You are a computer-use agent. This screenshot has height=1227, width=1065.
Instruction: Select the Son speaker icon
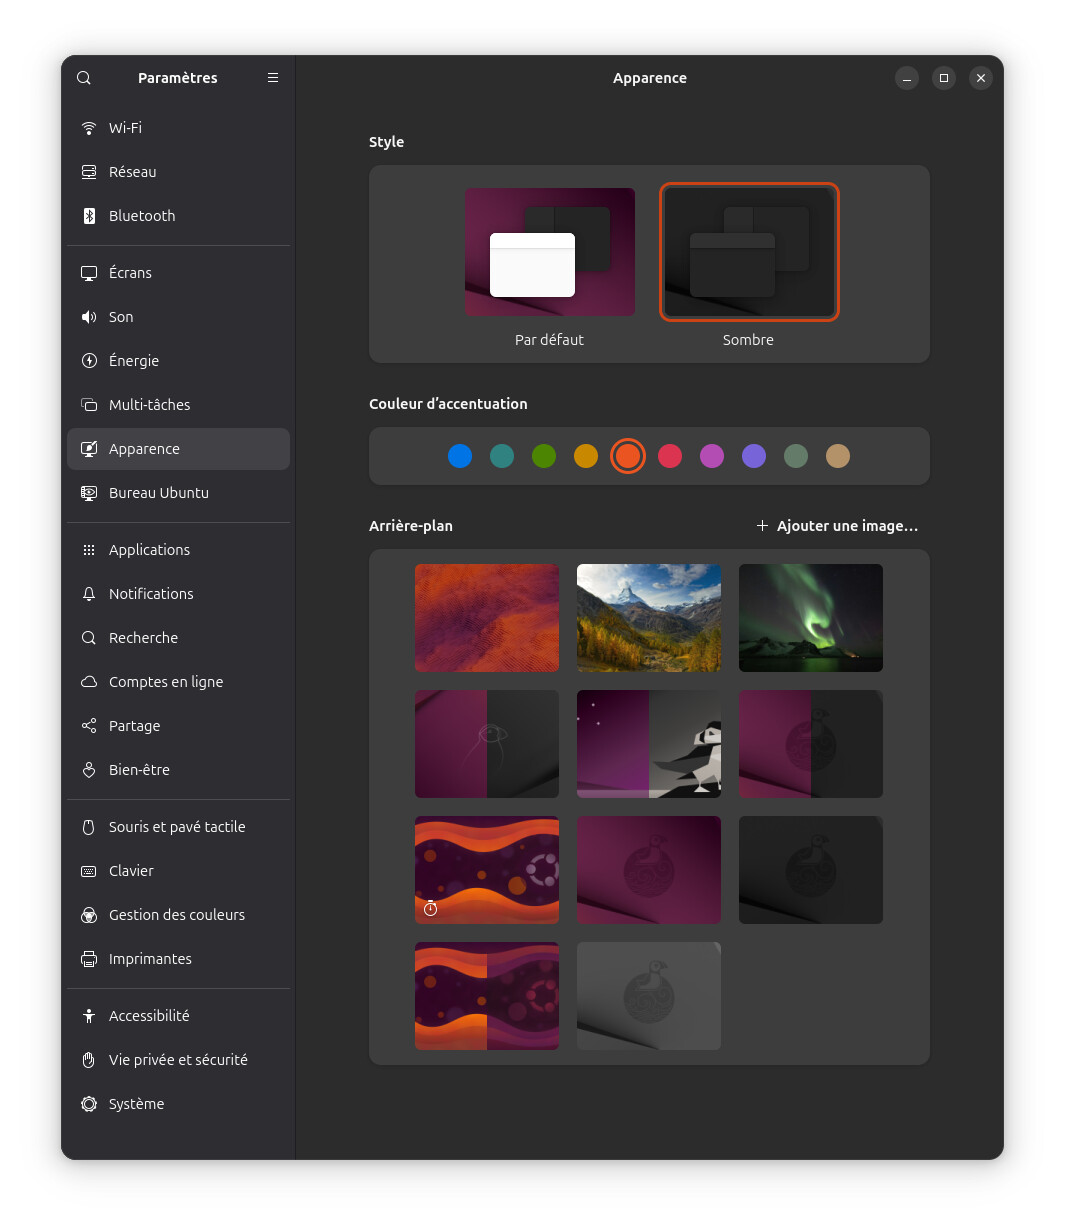(x=89, y=317)
